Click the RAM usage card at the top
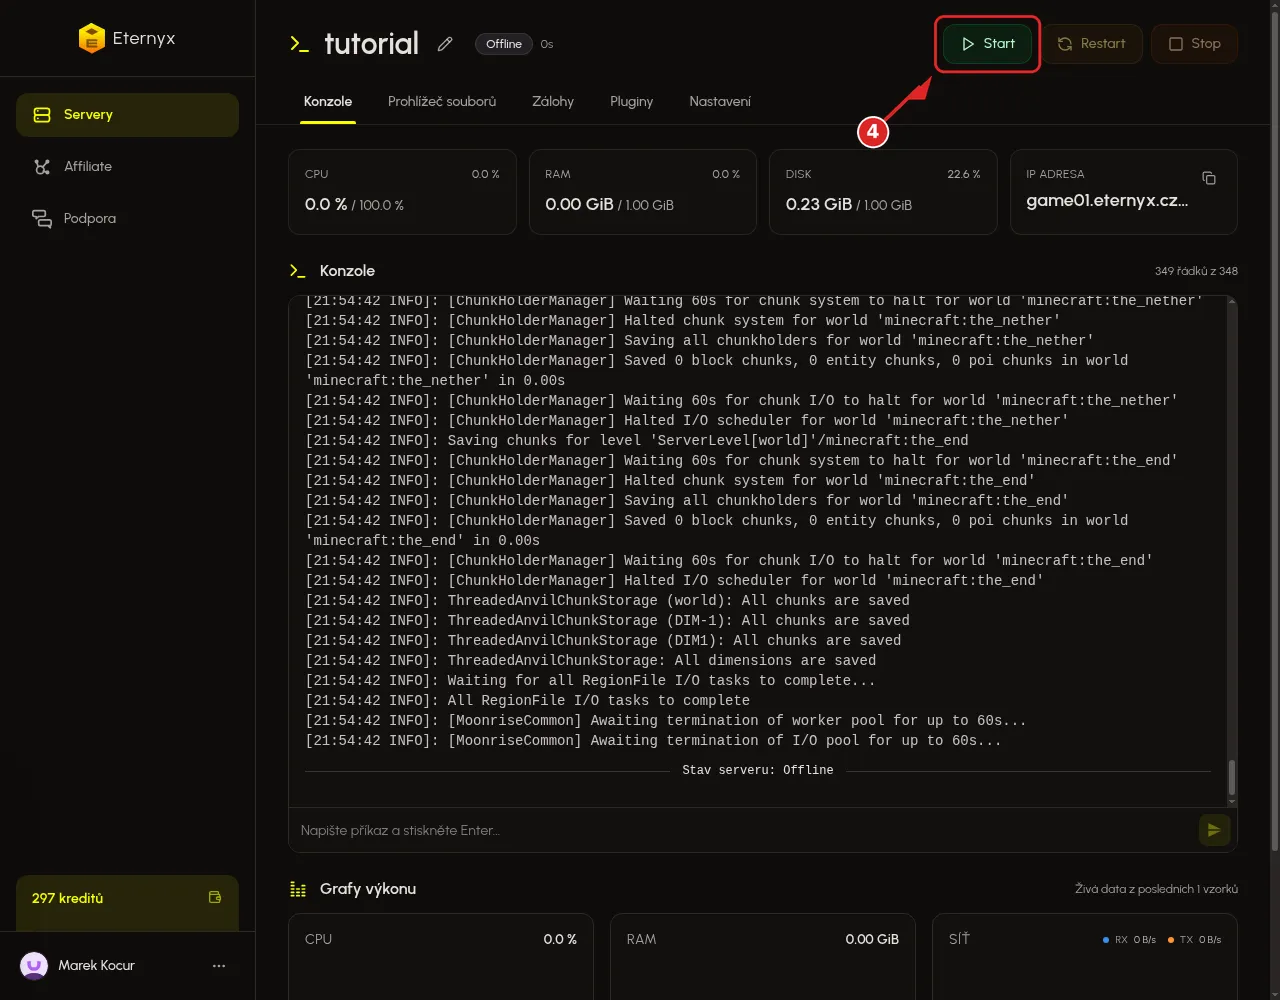The height and width of the screenshot is (1000, 1280). [x=643, y=192]
